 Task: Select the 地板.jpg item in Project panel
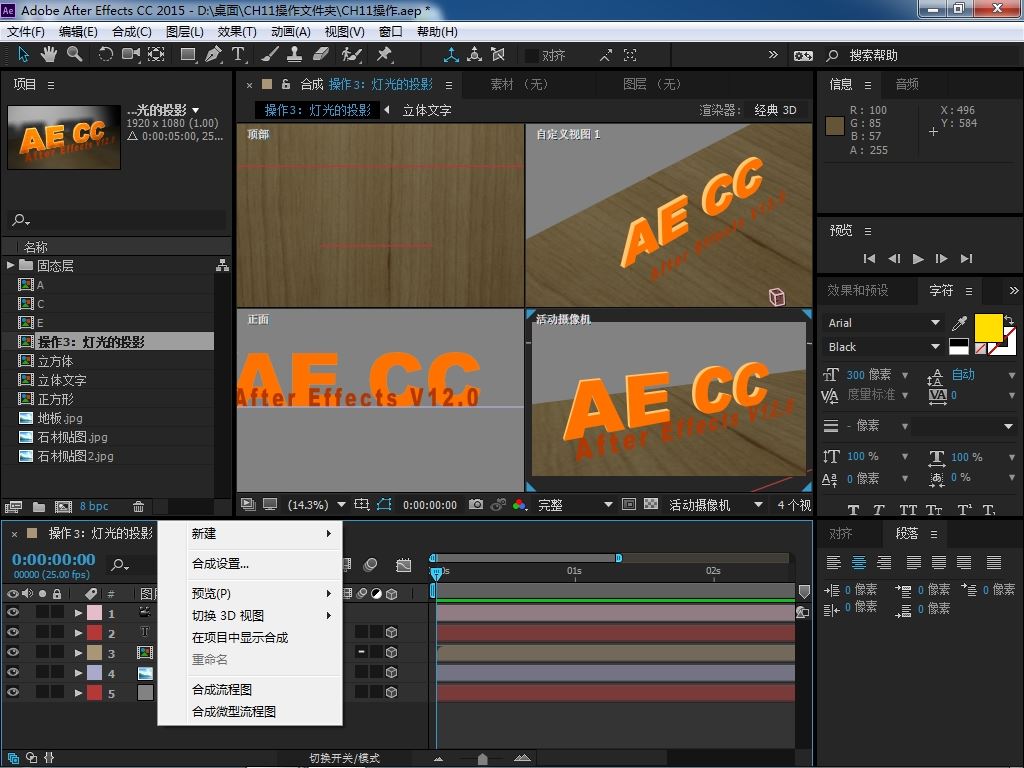[x=59, y=418]
